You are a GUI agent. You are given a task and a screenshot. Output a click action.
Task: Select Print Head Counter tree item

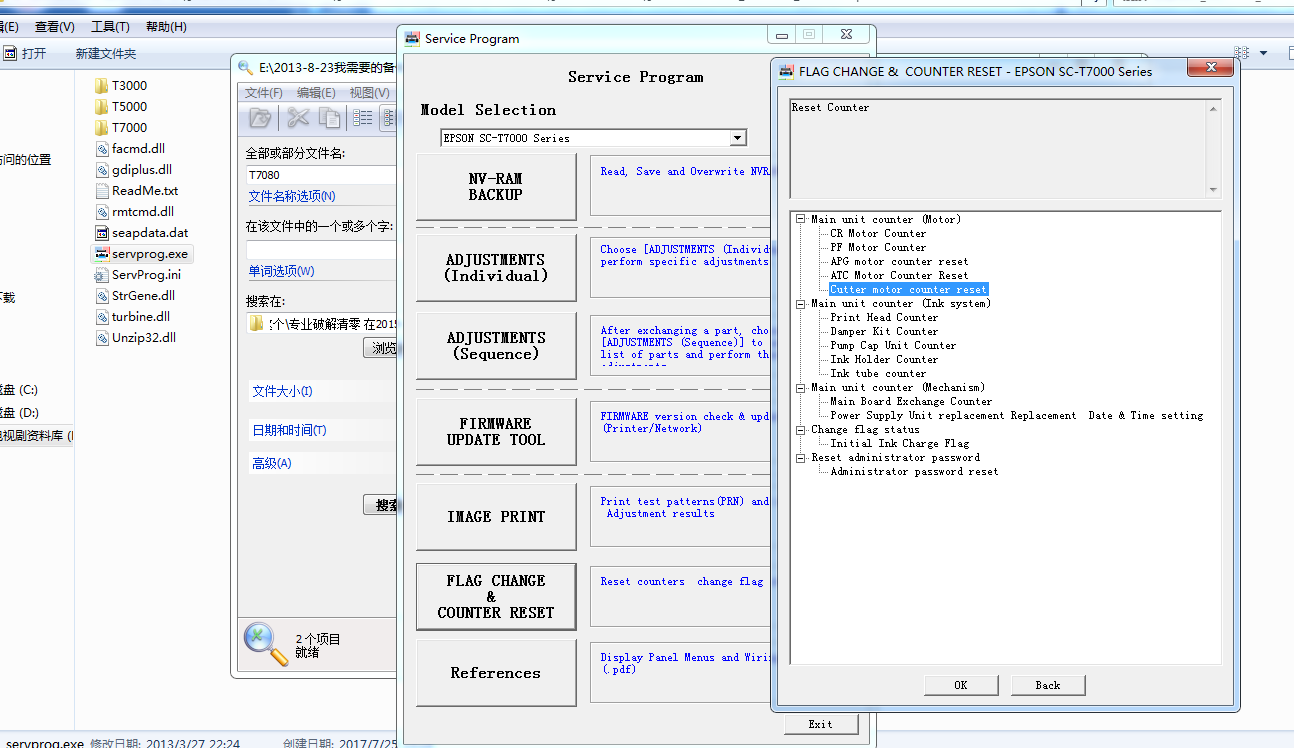[884, 317]
